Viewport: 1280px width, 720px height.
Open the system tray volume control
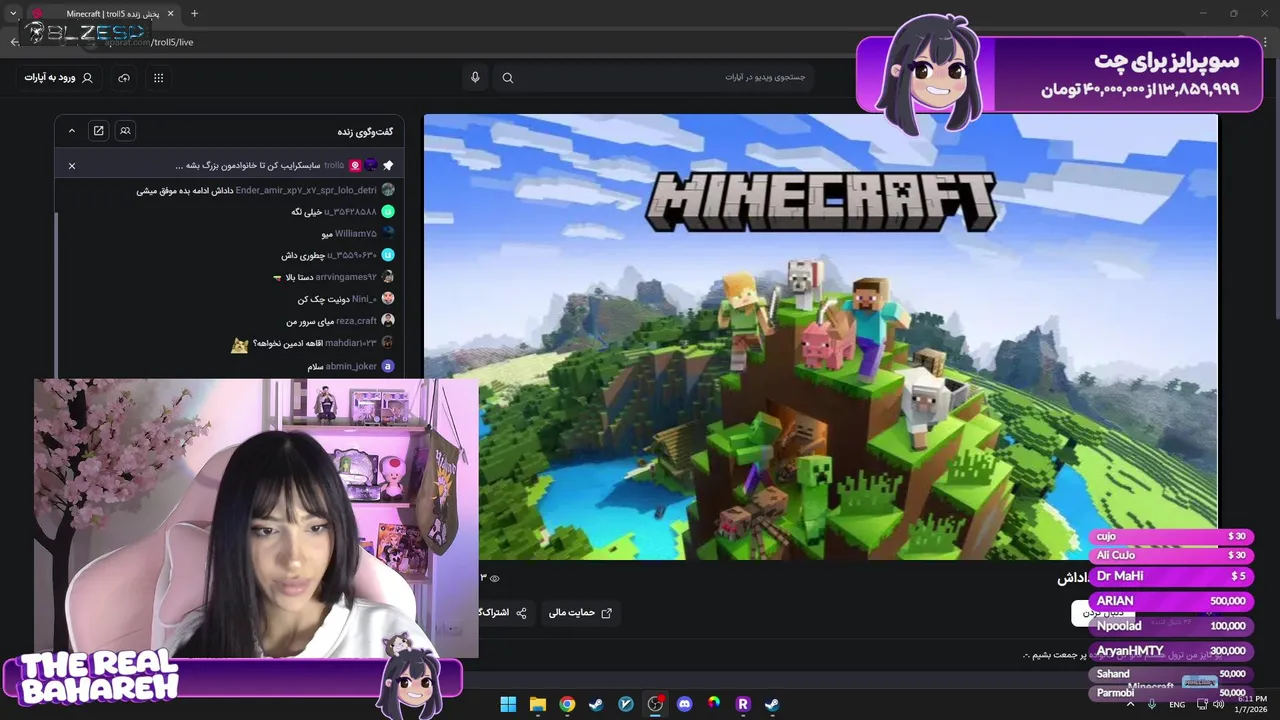(1218, 704)
